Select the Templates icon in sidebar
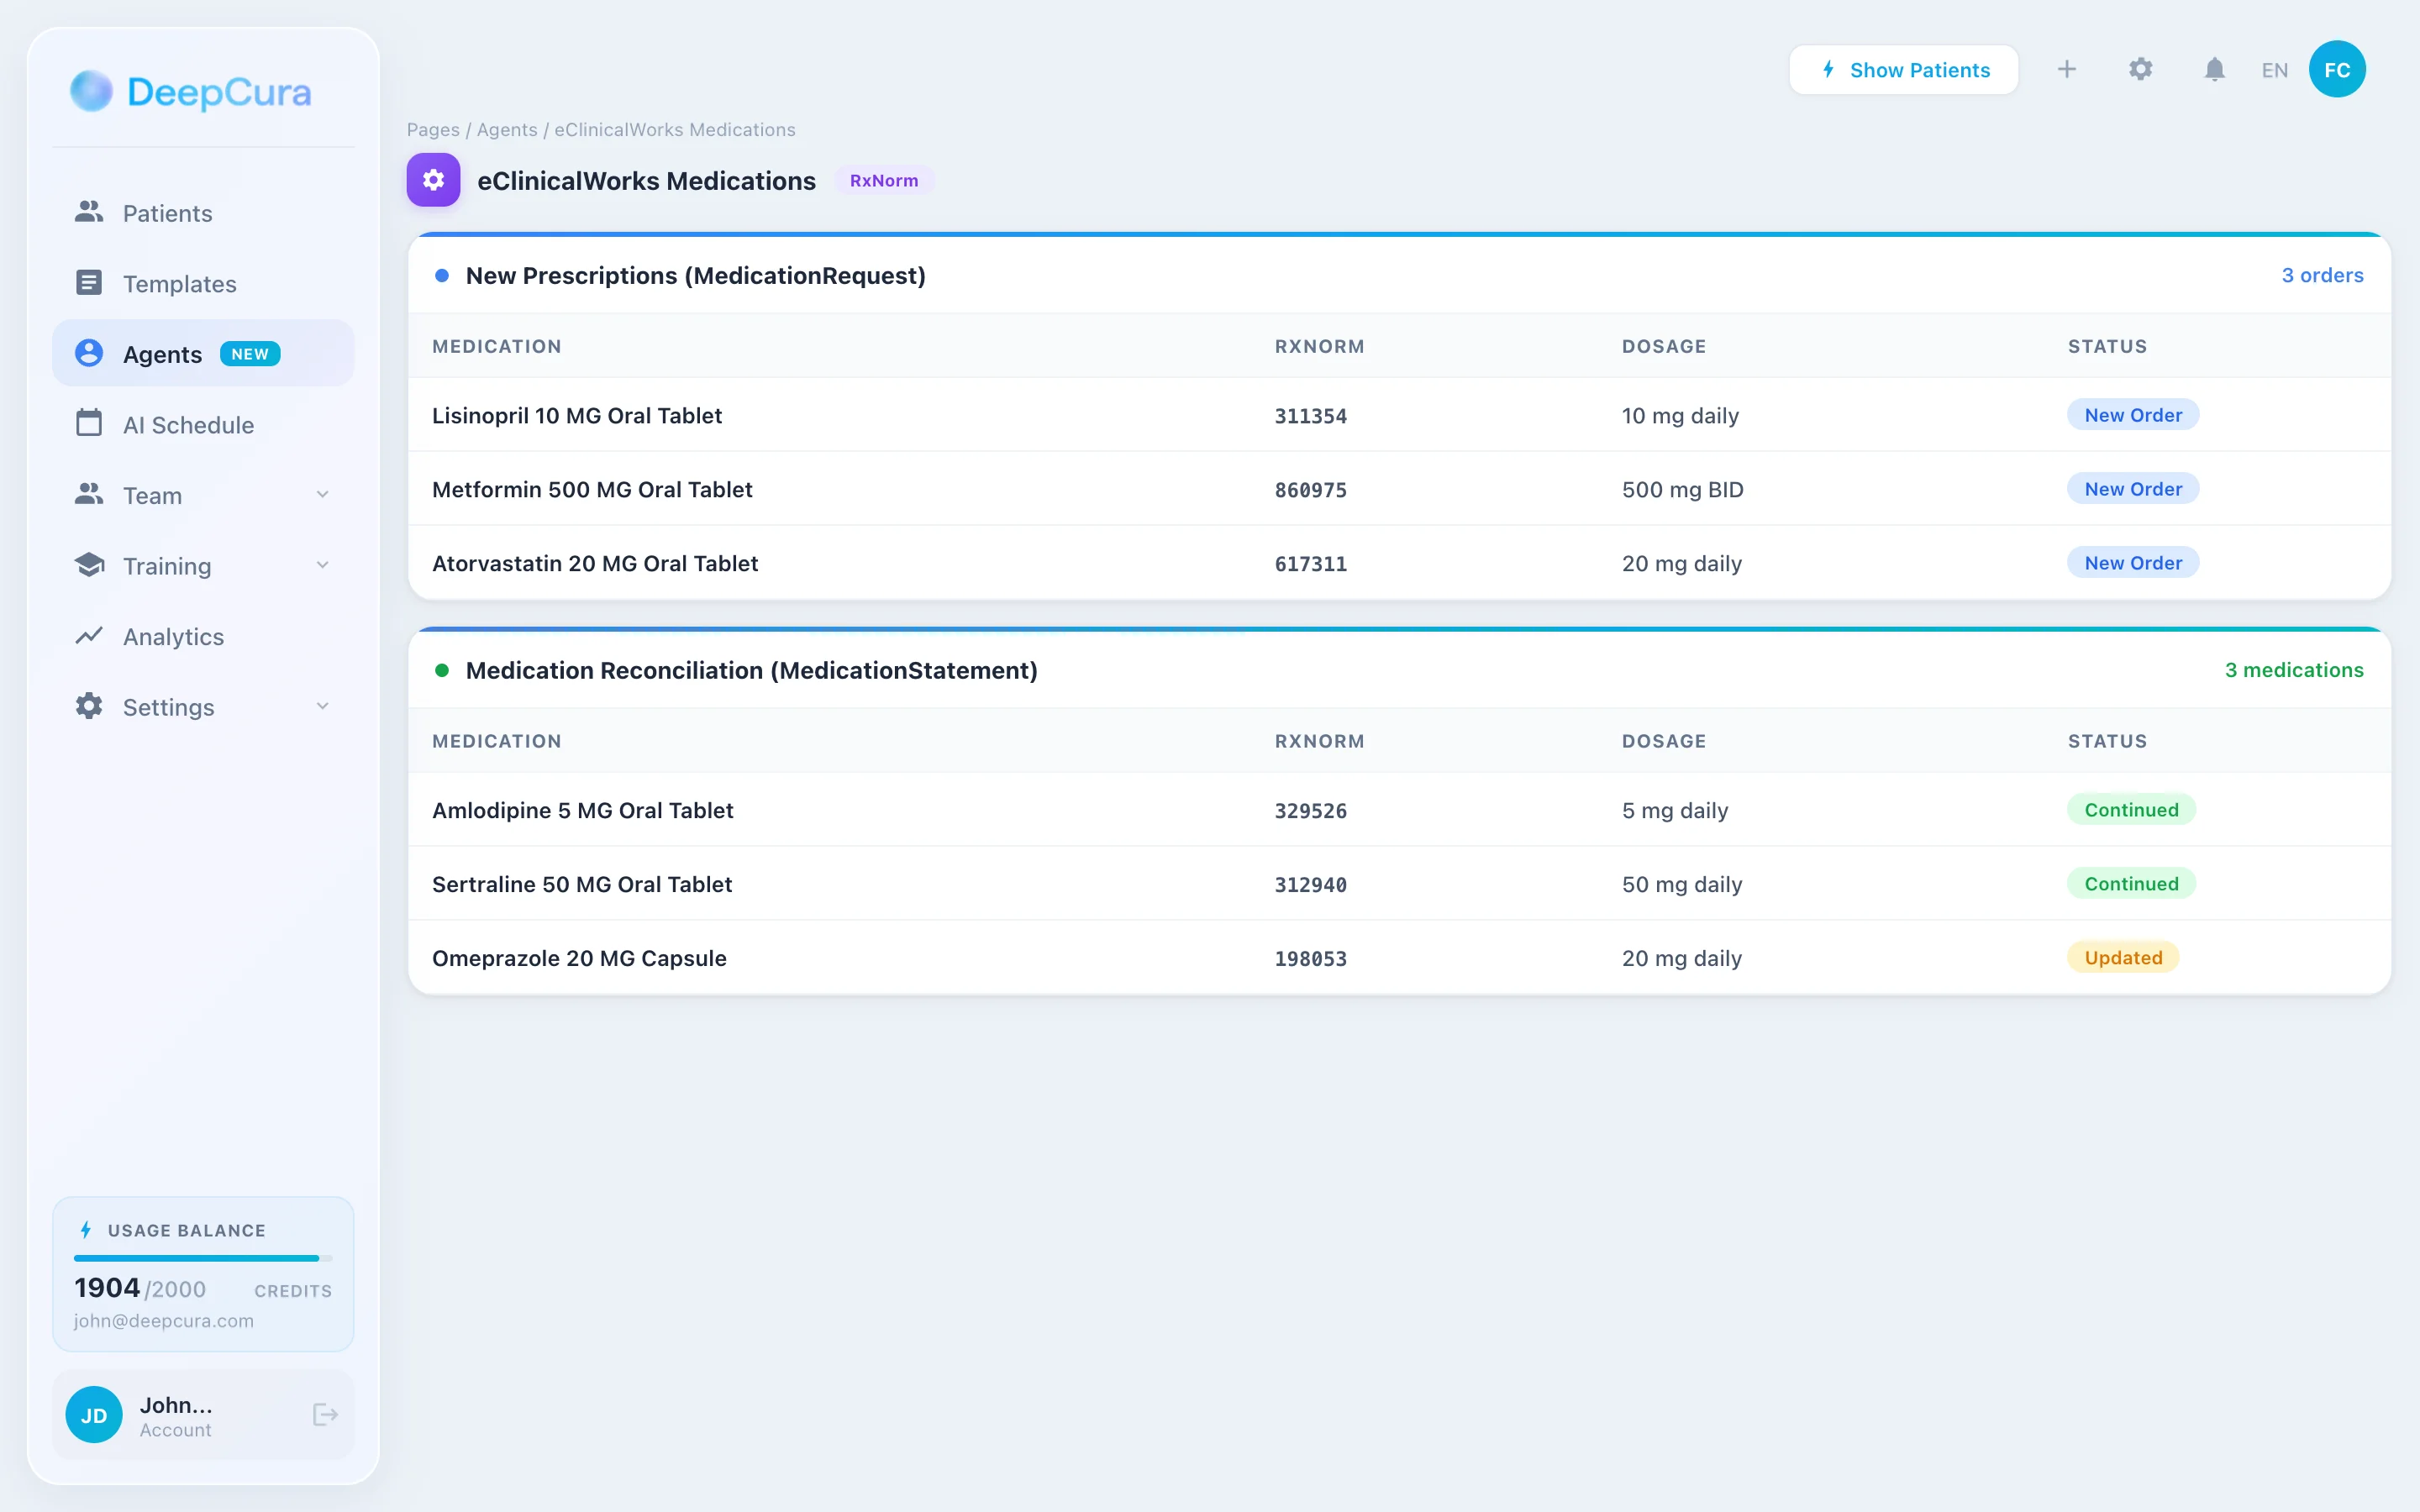This screenshot has width=2420, height=1512. click(88, 283)
